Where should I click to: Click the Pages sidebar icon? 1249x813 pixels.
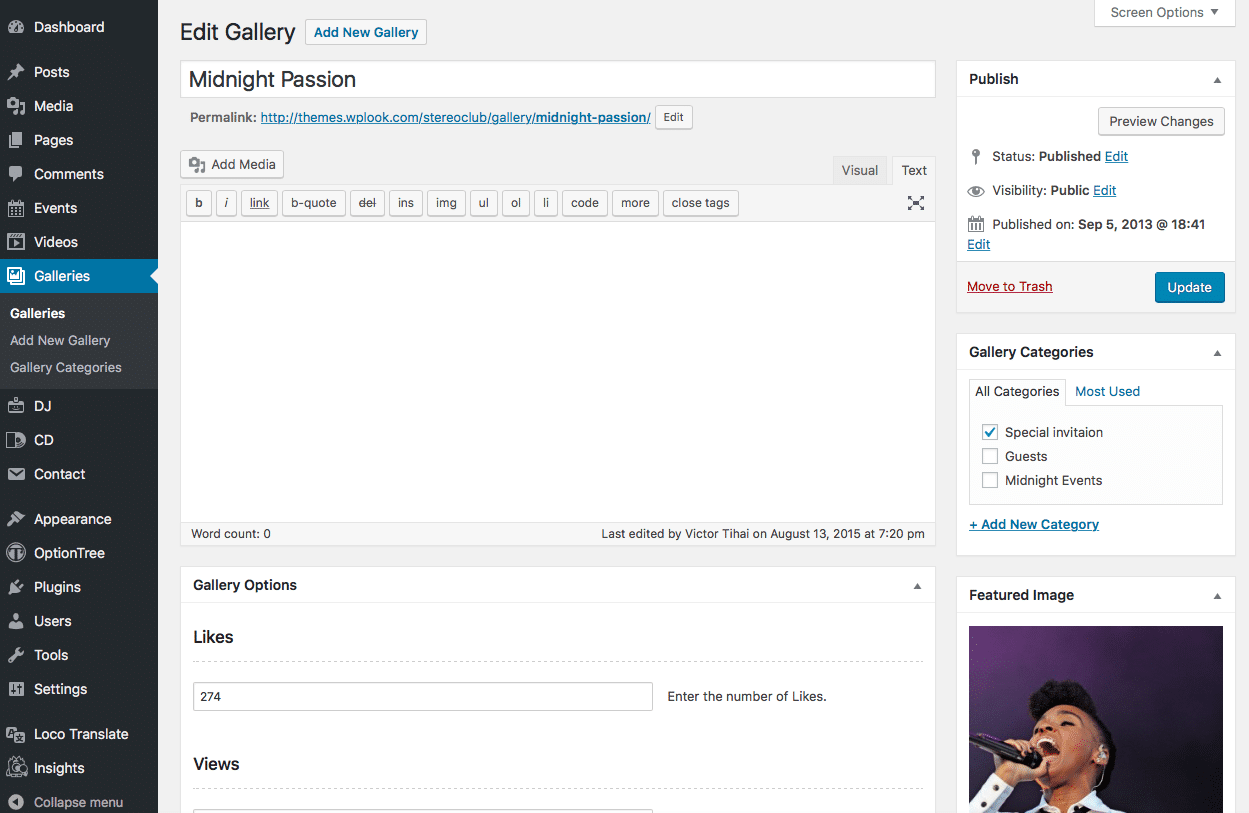pos(16,140)
